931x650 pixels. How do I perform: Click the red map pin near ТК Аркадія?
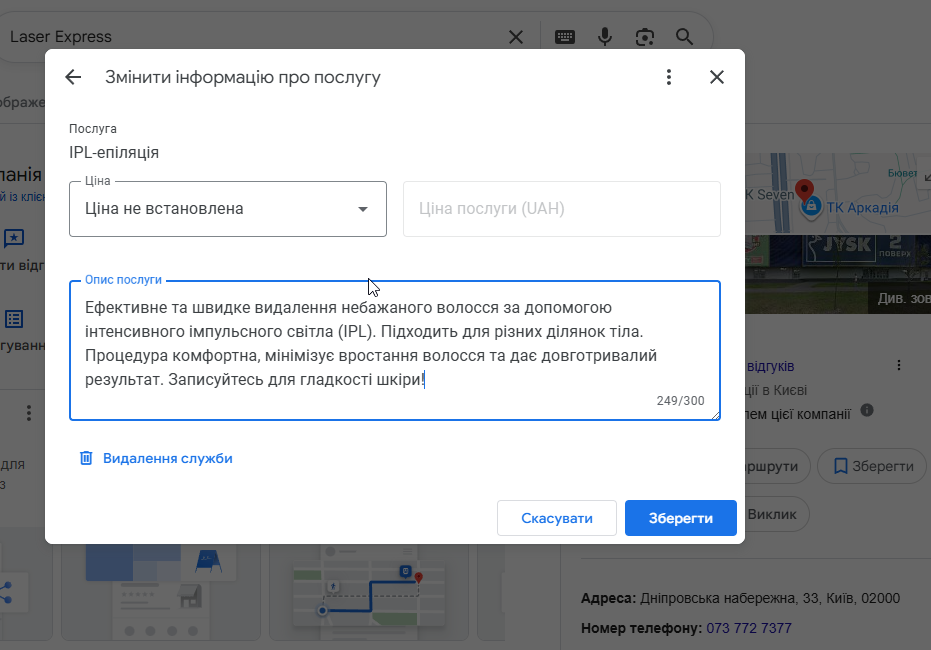(805, 190)
